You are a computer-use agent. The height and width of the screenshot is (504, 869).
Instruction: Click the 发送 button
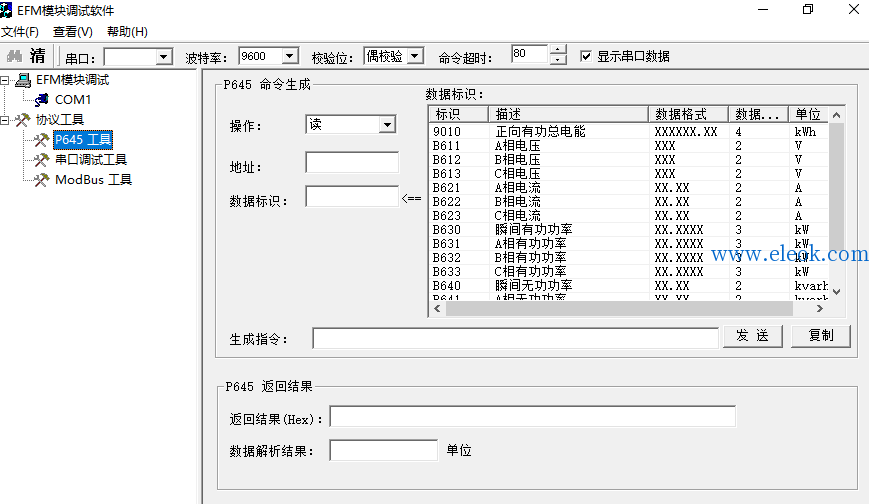753,336
